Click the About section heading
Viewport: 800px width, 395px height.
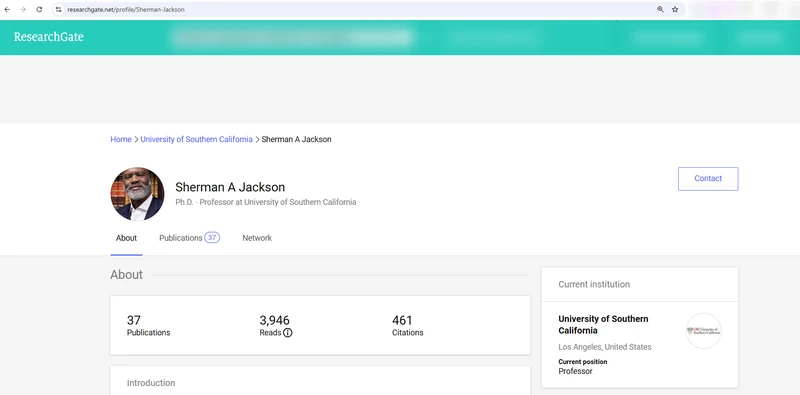point(127,275)
